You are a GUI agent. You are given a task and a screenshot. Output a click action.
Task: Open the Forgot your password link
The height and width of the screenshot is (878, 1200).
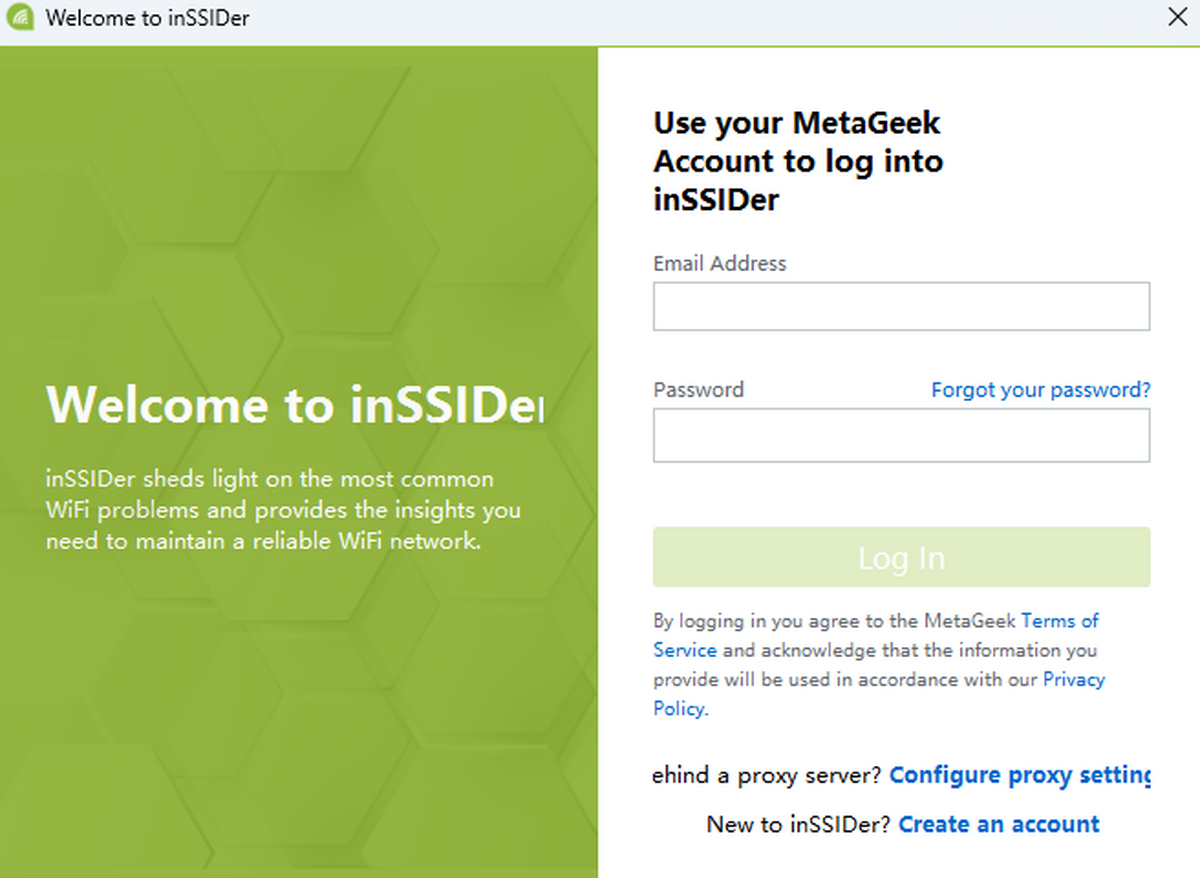click(x=1041, y=390)
